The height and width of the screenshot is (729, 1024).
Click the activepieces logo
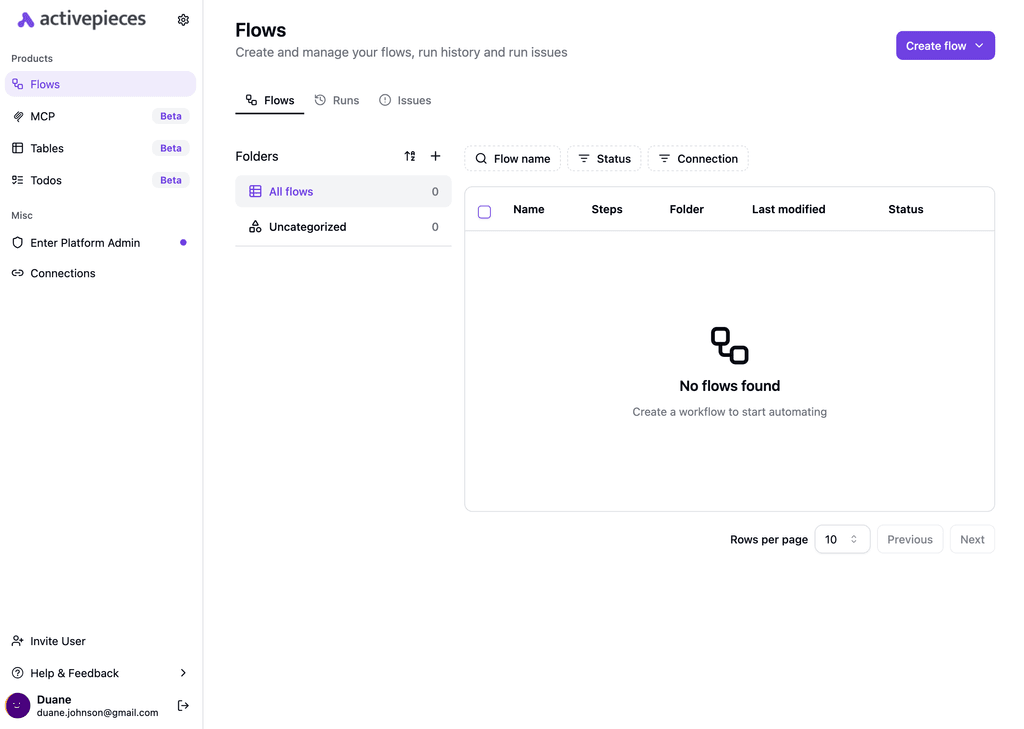coord(81,20)
